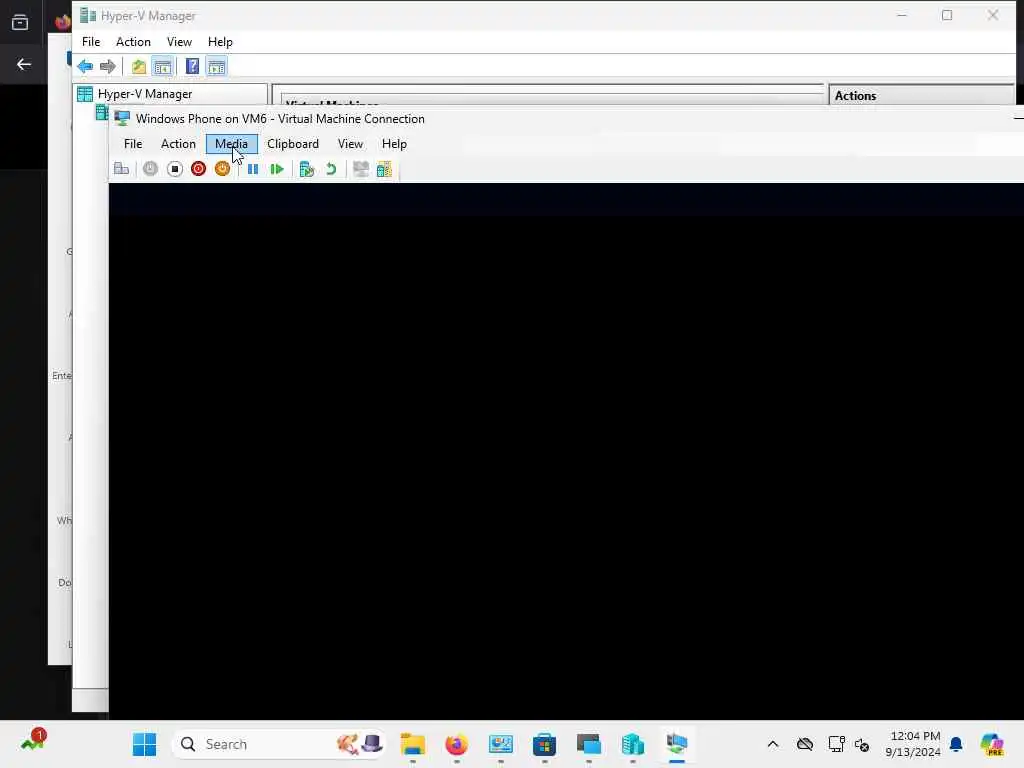Click the stock widget taskbar icon
Screen dimensions: 1024x768
point(32,742)
